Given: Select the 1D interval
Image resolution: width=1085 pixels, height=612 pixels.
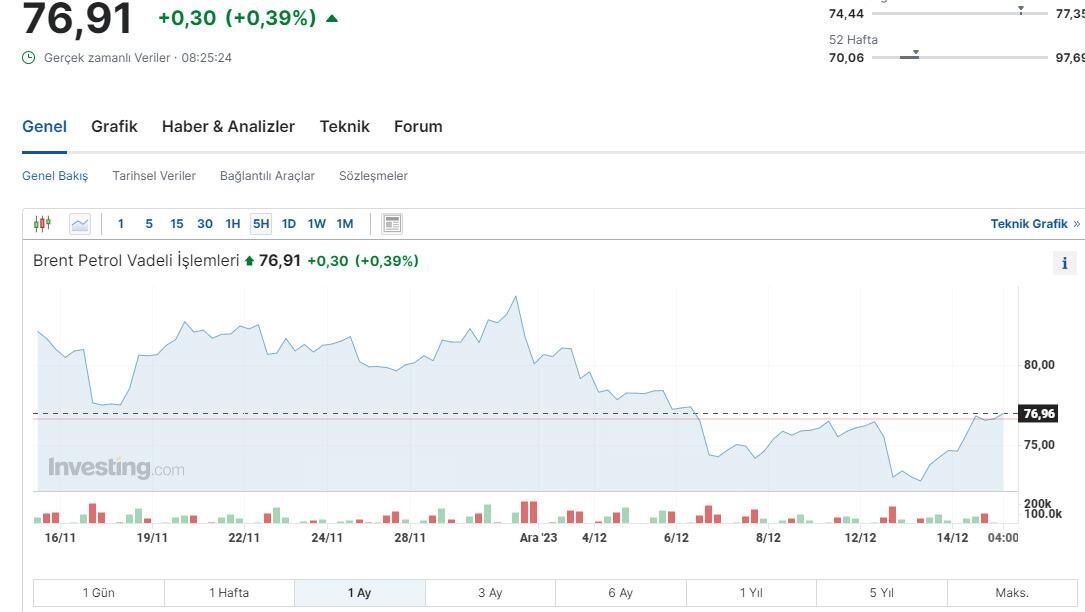Looking at the screenshot, I should click(288, 224).
